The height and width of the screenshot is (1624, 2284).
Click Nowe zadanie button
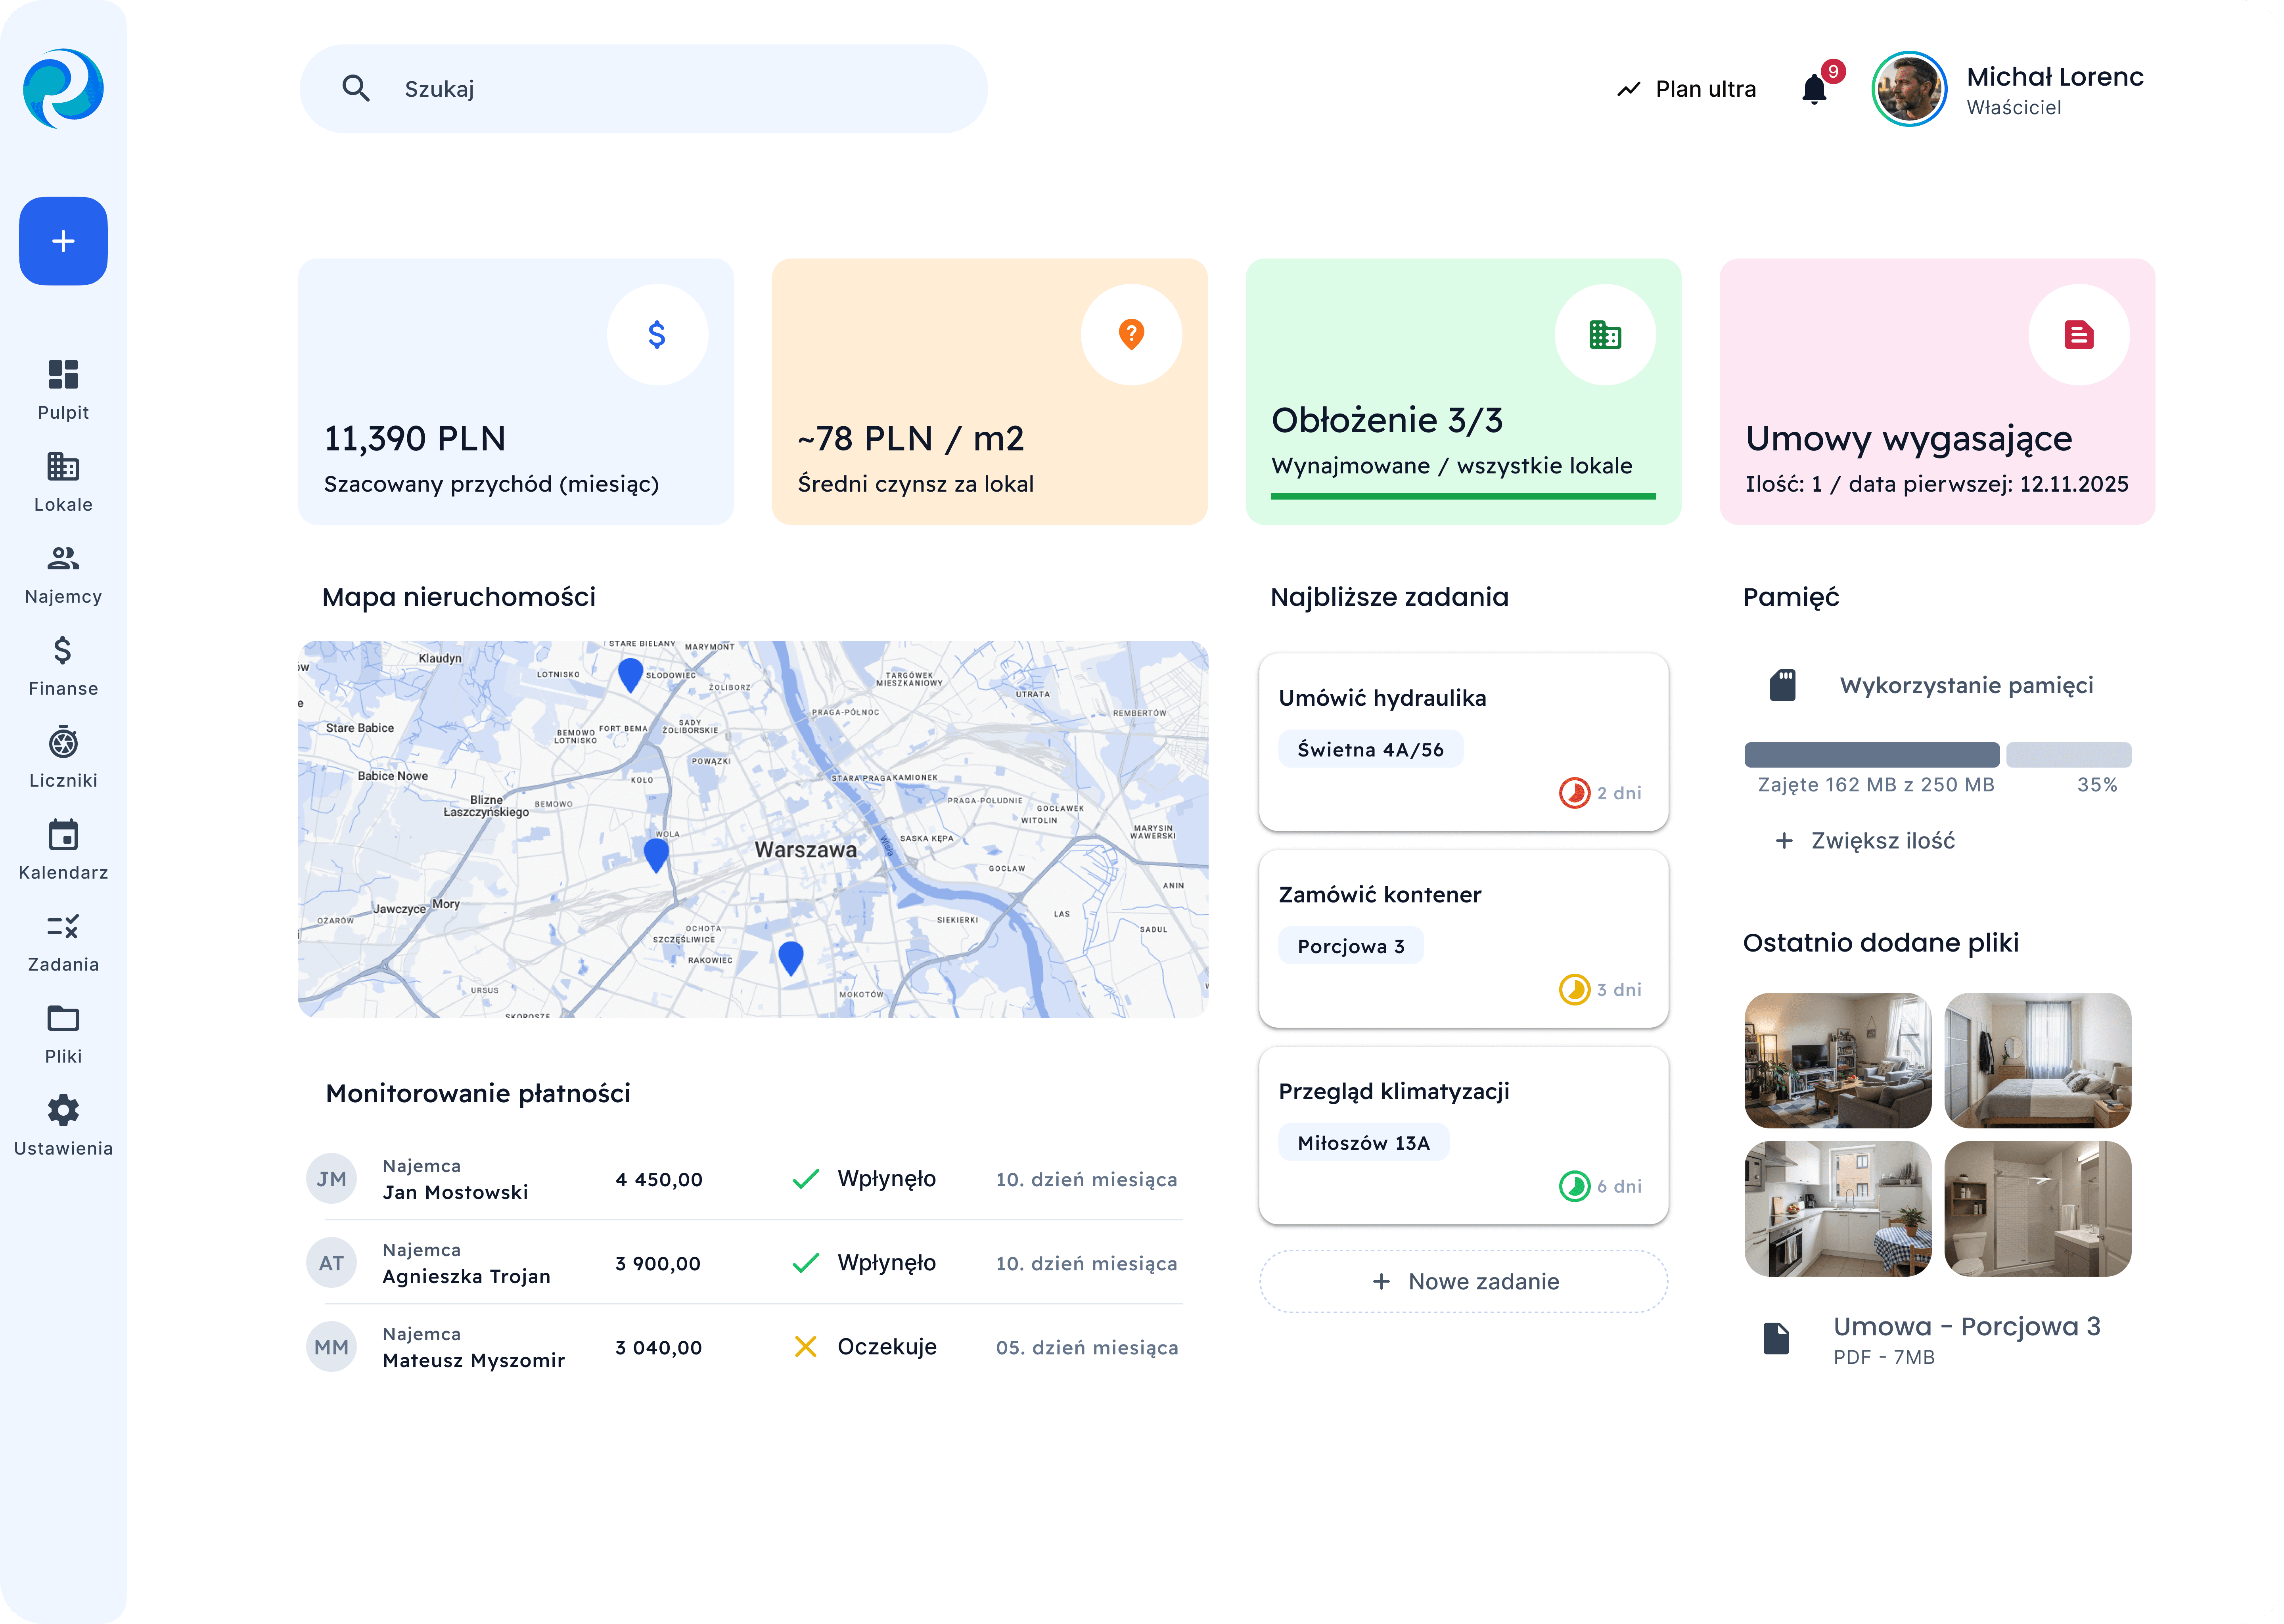(1463, 1281)
